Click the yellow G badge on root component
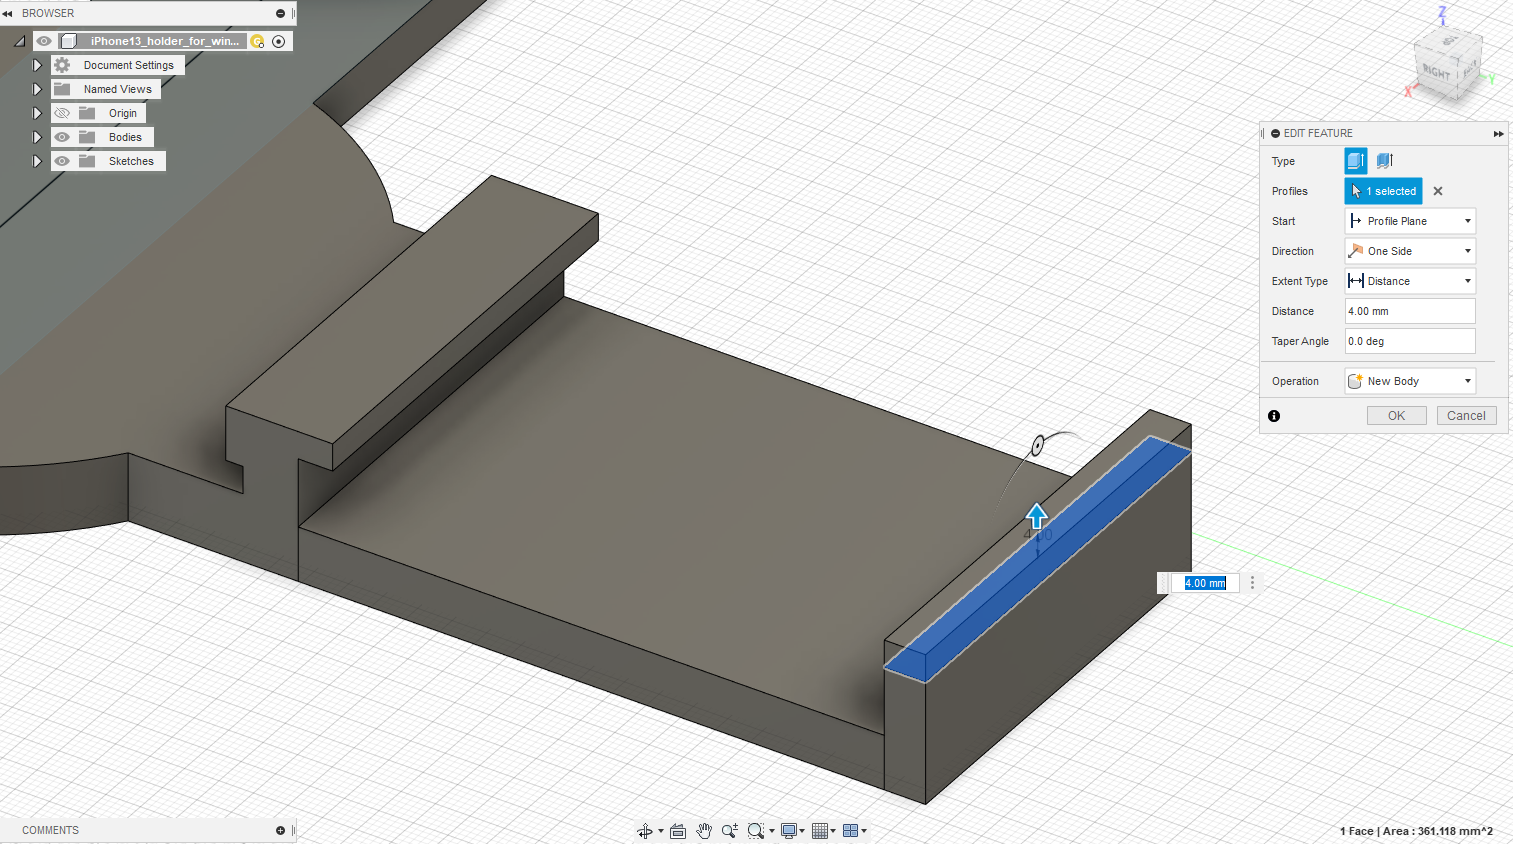 point(257,41)
